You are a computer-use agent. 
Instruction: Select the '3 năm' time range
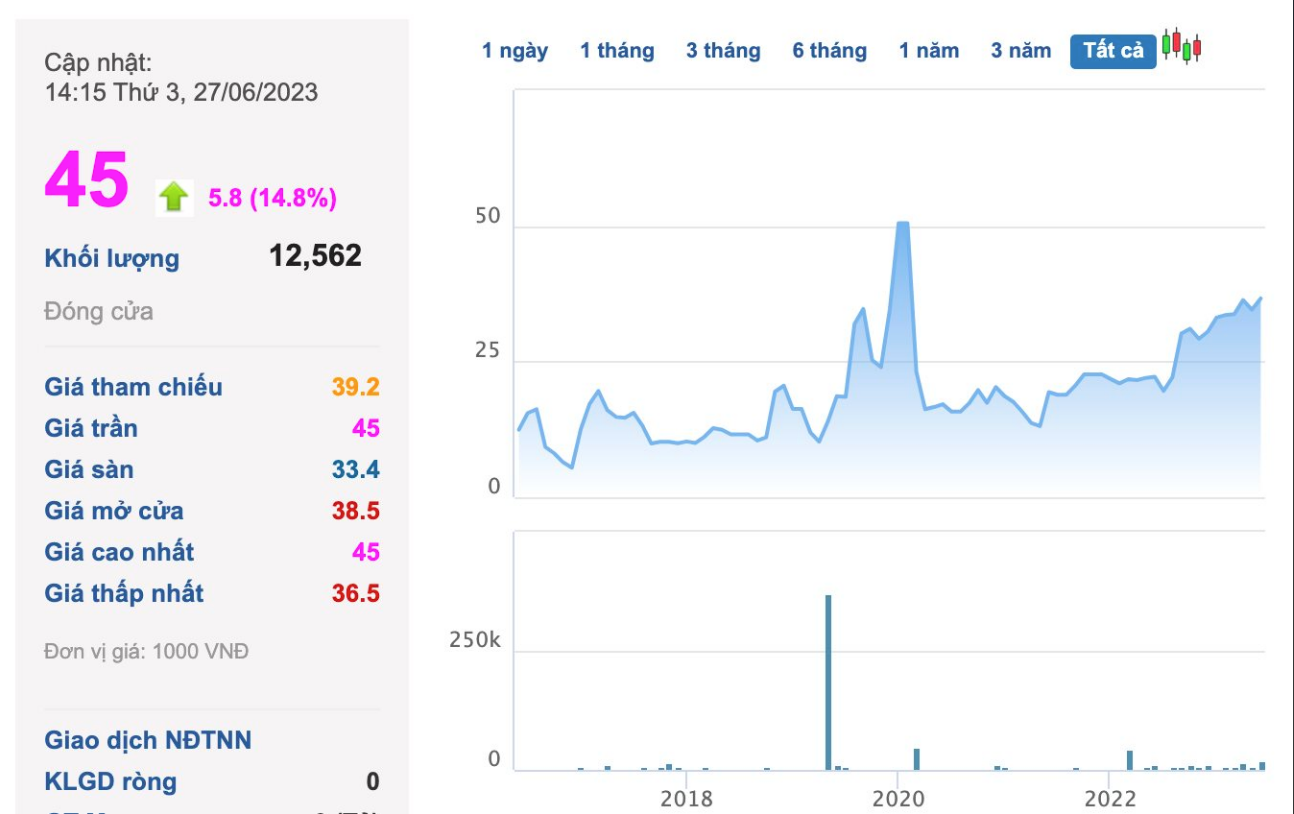(1021, 51)
